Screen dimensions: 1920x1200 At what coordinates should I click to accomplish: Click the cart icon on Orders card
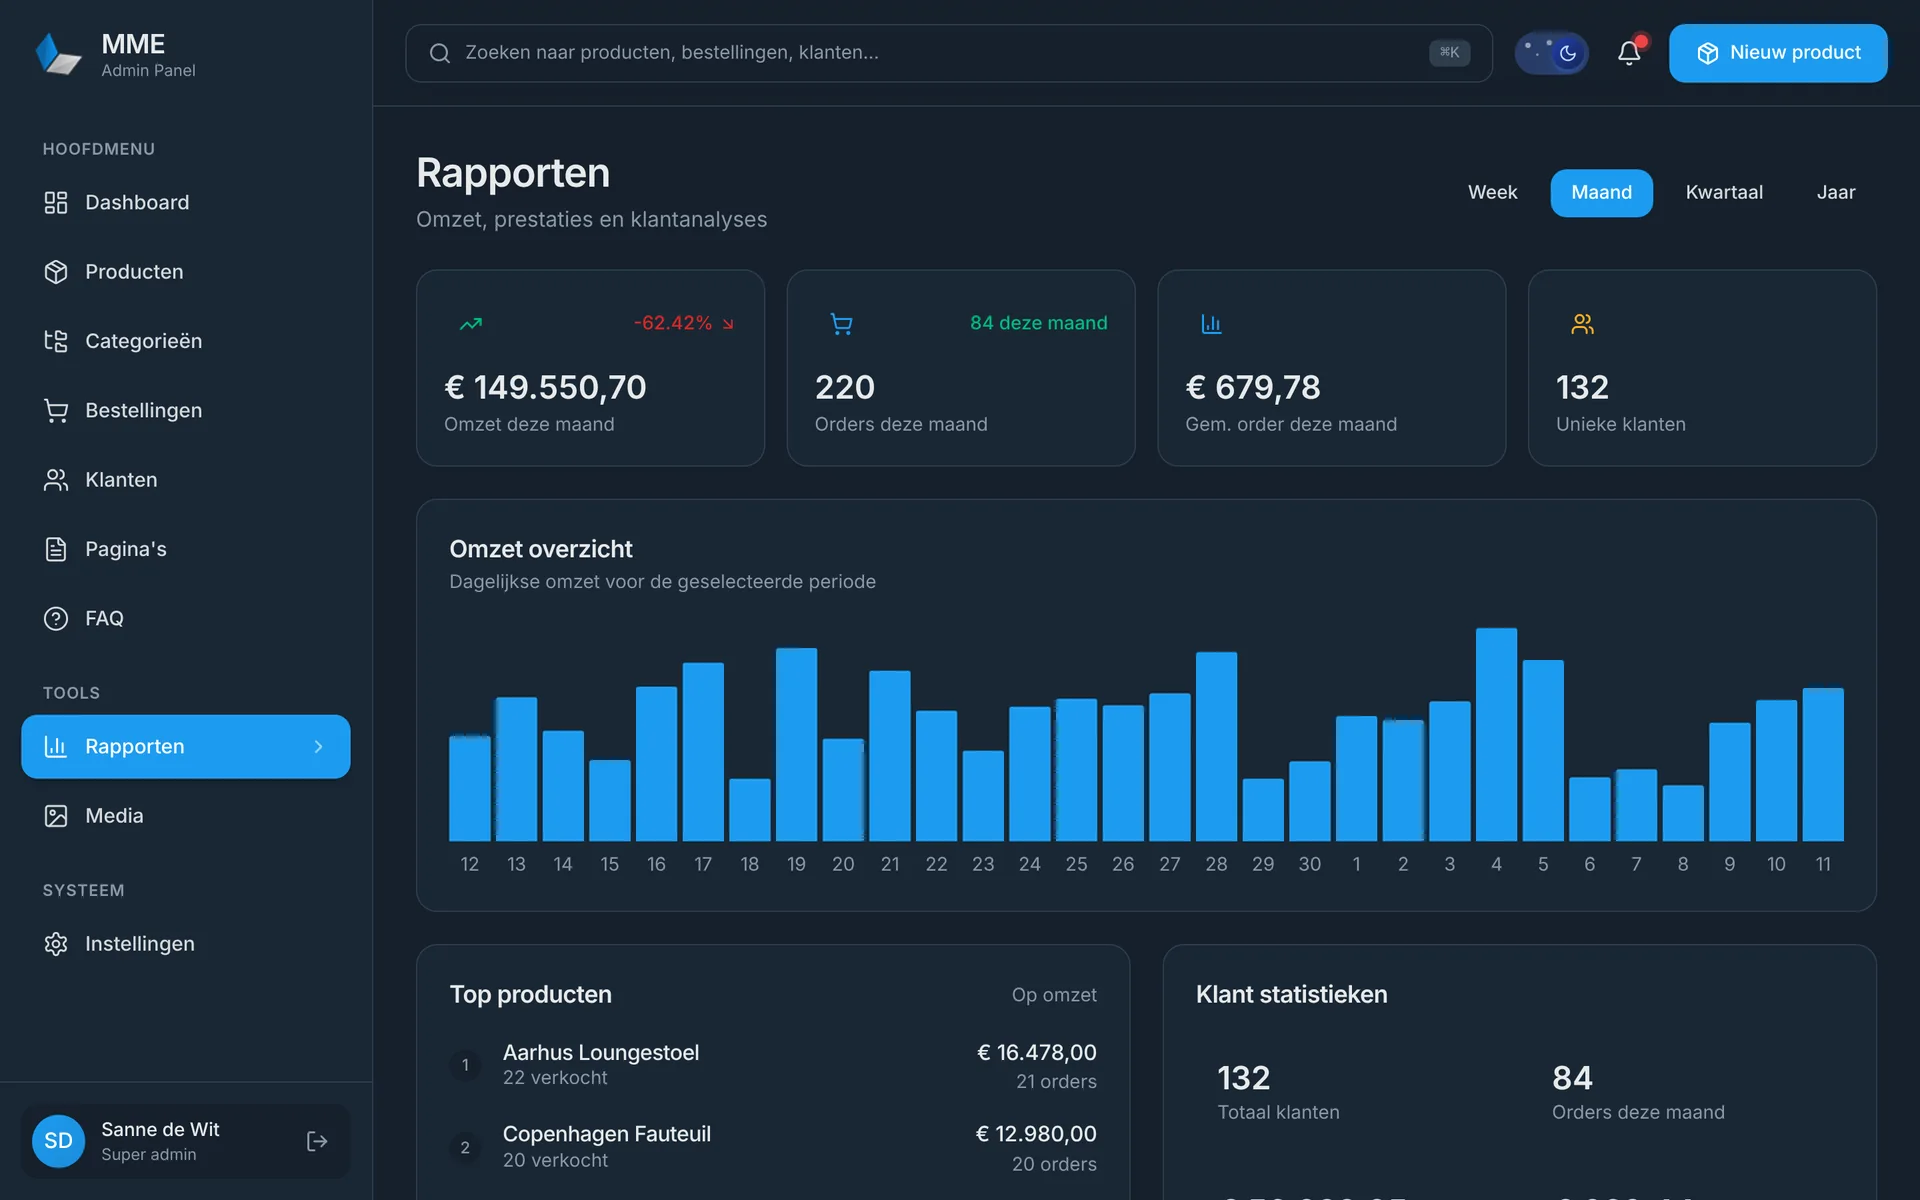point(842,324)
